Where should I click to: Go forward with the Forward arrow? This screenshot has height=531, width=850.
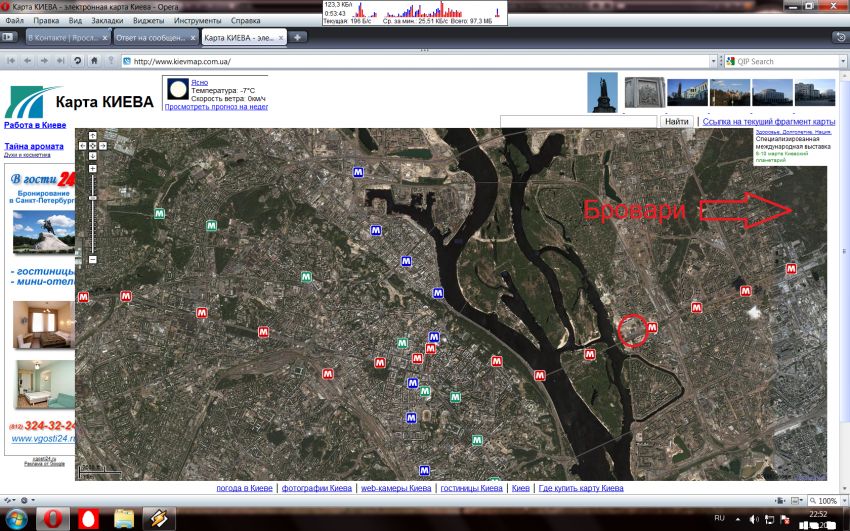click(44, 61)
